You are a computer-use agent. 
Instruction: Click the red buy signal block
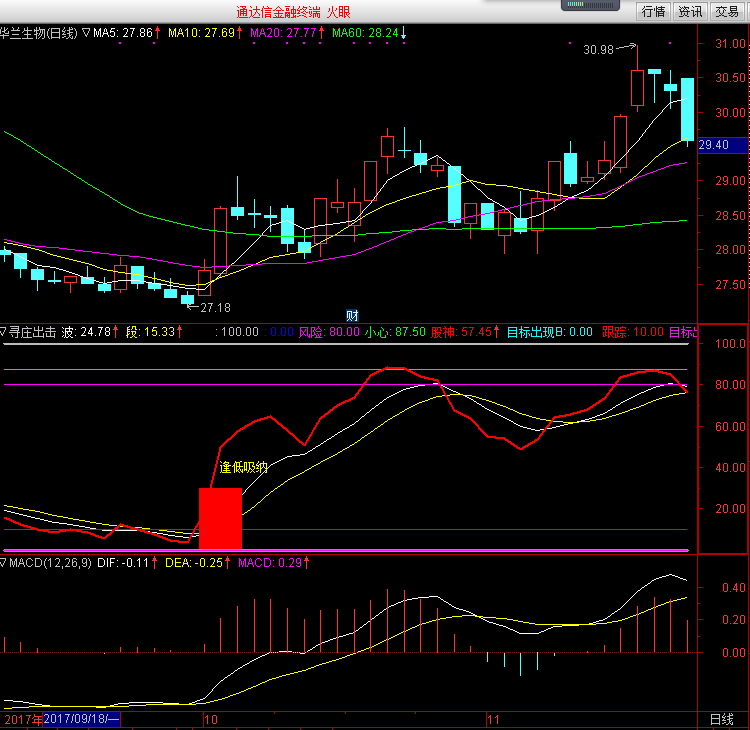pyautogui.click(x=221, y=518)
